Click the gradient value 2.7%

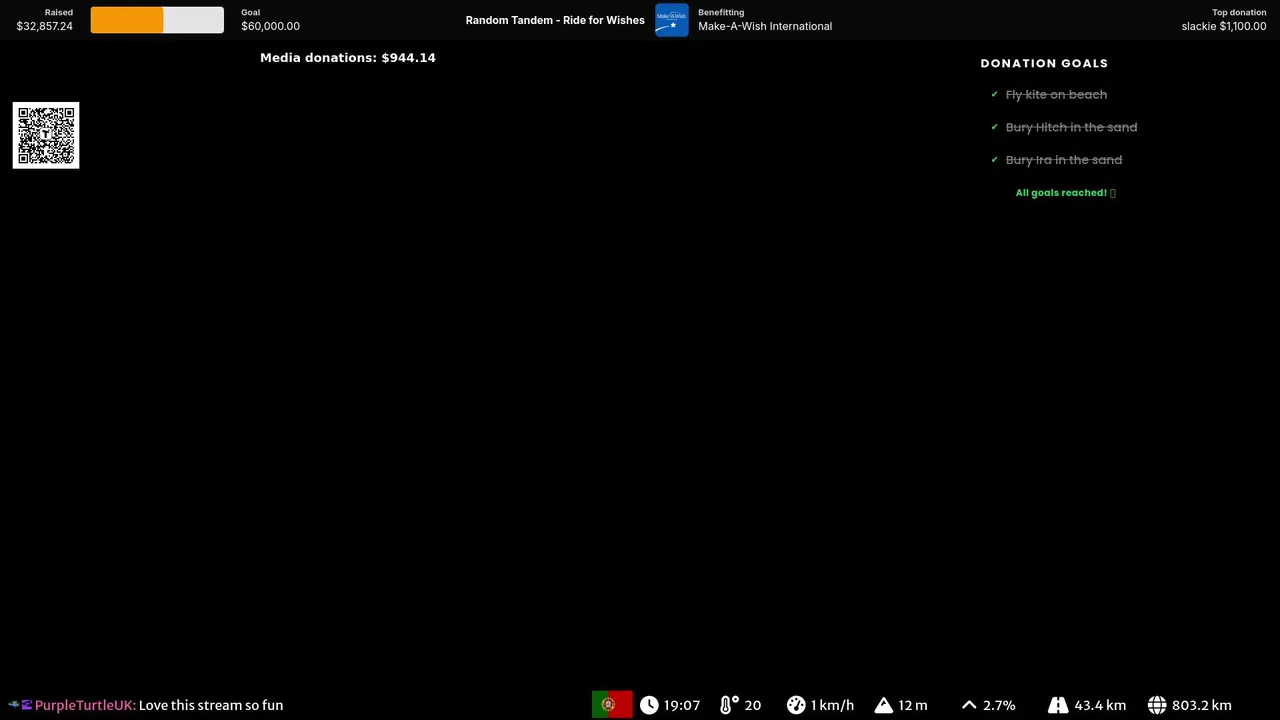click(999, 705)
